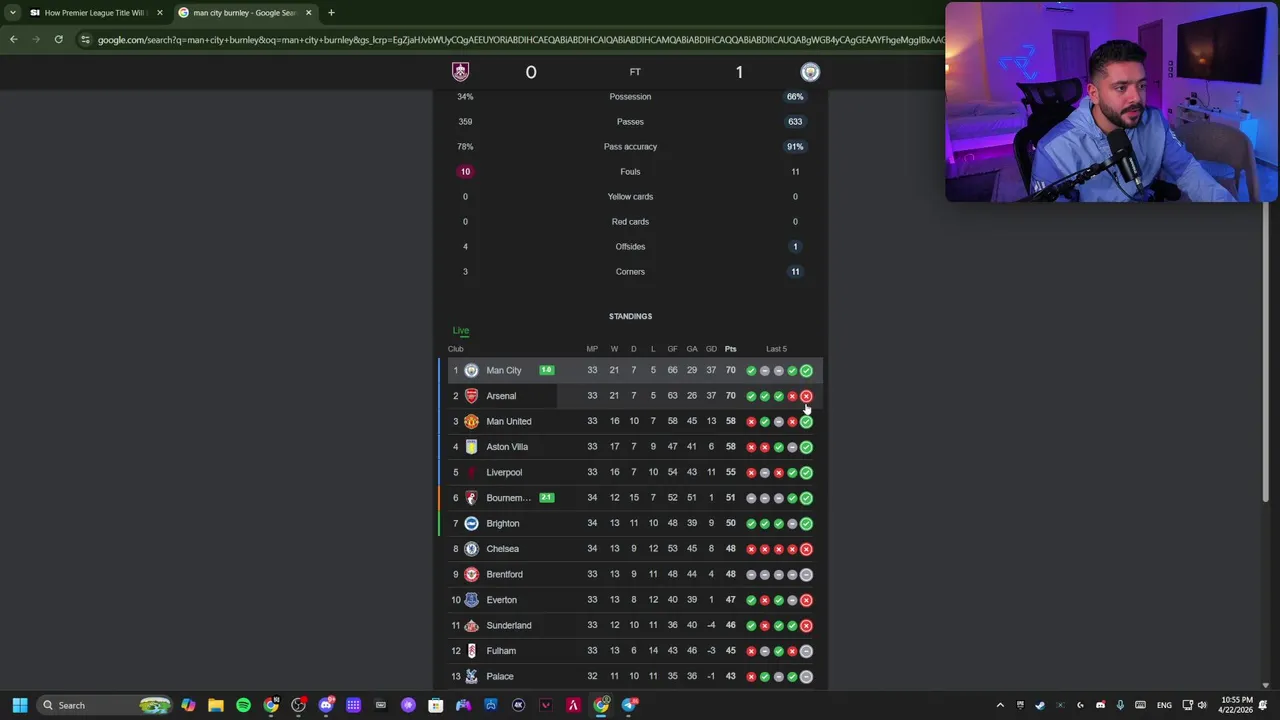Click the Chelsea club logo in standings
Image resolution: width=1280 pixels, height=720 pixels.
(x=471, y=549)
